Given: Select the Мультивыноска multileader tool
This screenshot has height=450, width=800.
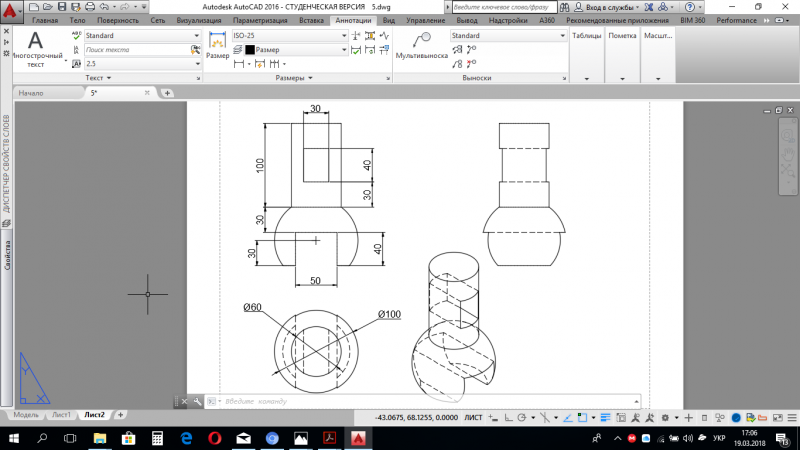Looking at the screenshot, I should (x=421, y=46).
